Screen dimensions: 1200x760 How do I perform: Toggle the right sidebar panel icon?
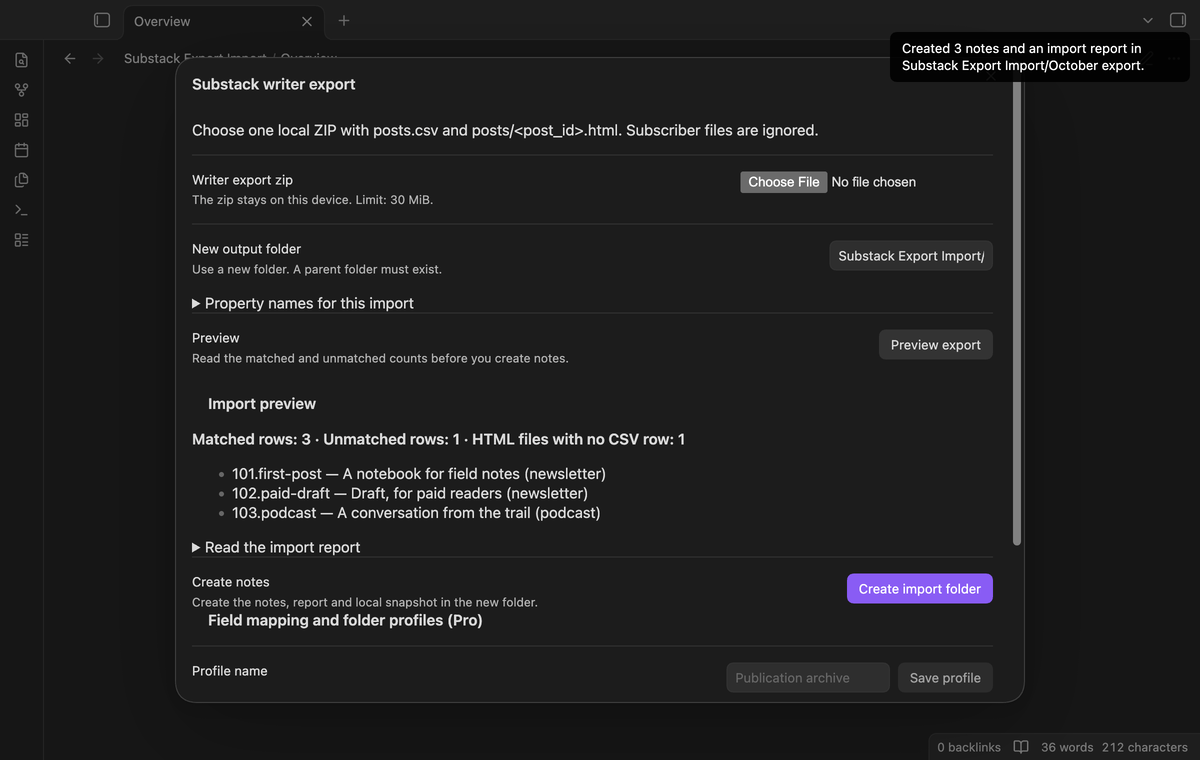[x=1177, y=20]
